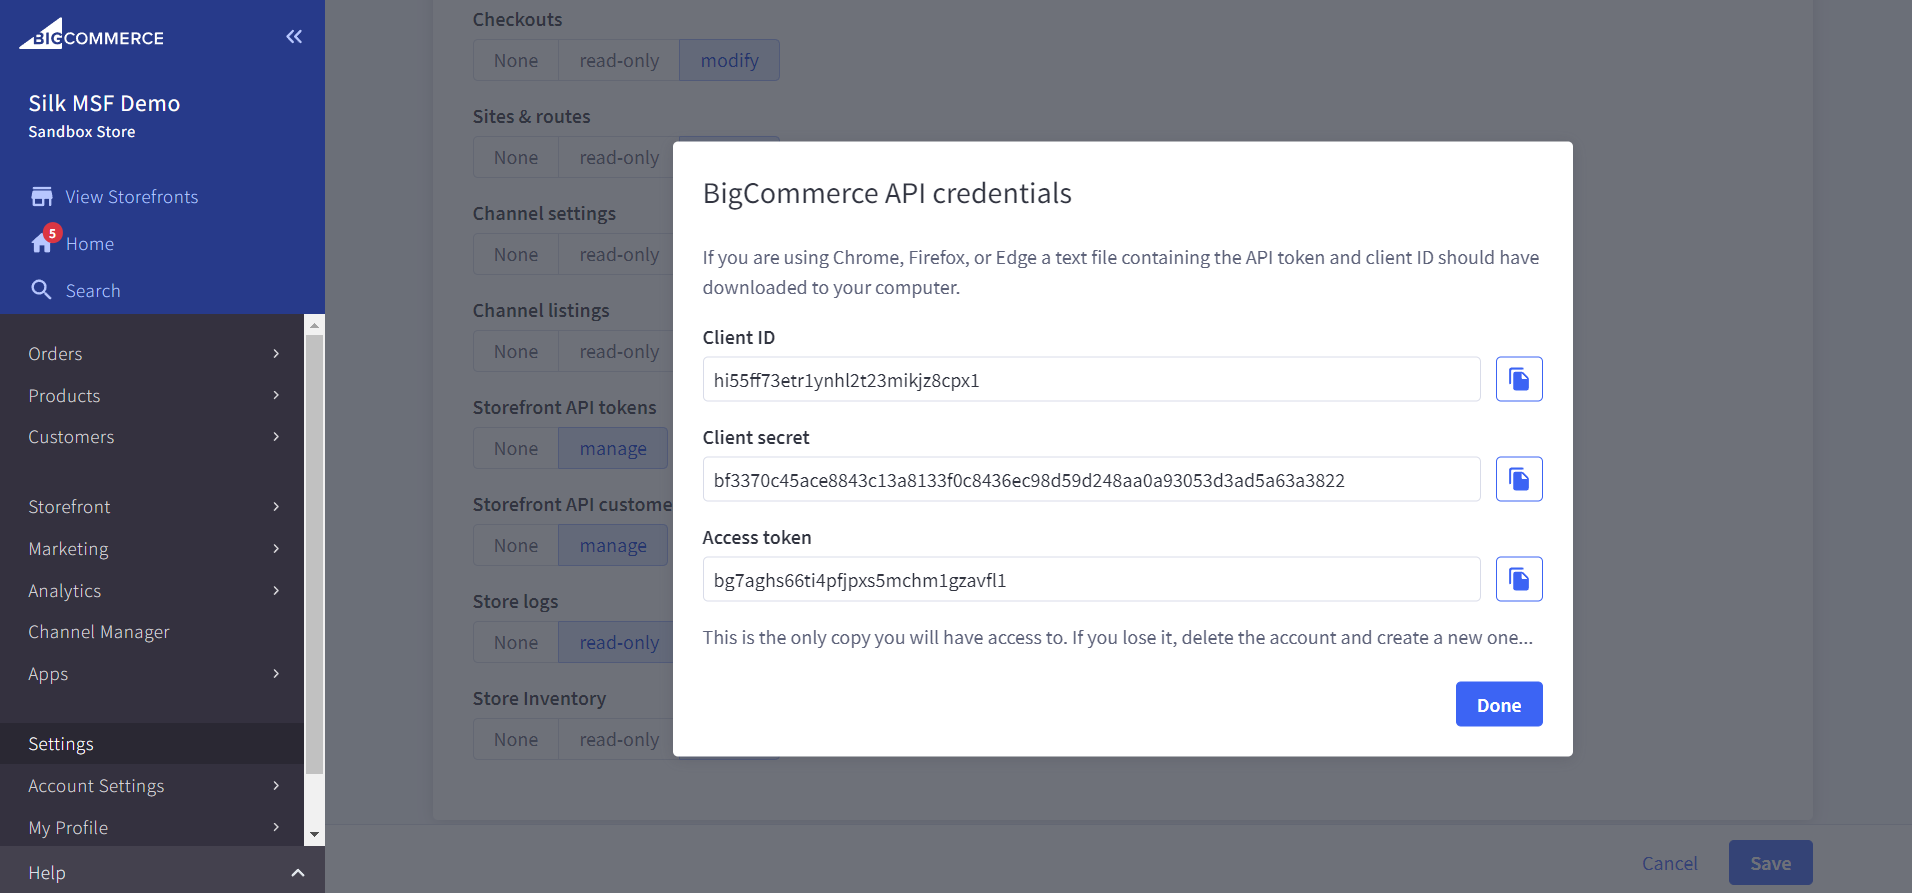Expand the Storefront menu chevron
The width and height of the screenshot is (1912, 893).
276,506
